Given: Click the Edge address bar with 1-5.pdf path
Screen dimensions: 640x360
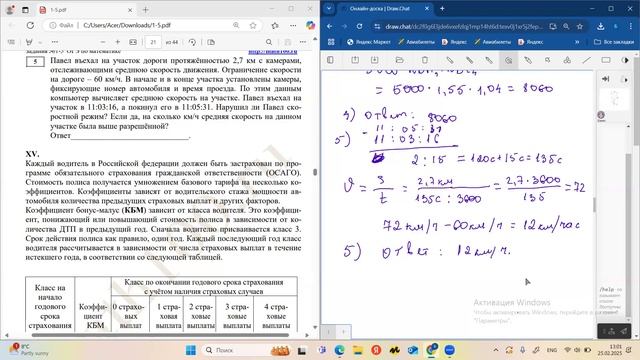Looking at the screenshot, I should [154, 25].
